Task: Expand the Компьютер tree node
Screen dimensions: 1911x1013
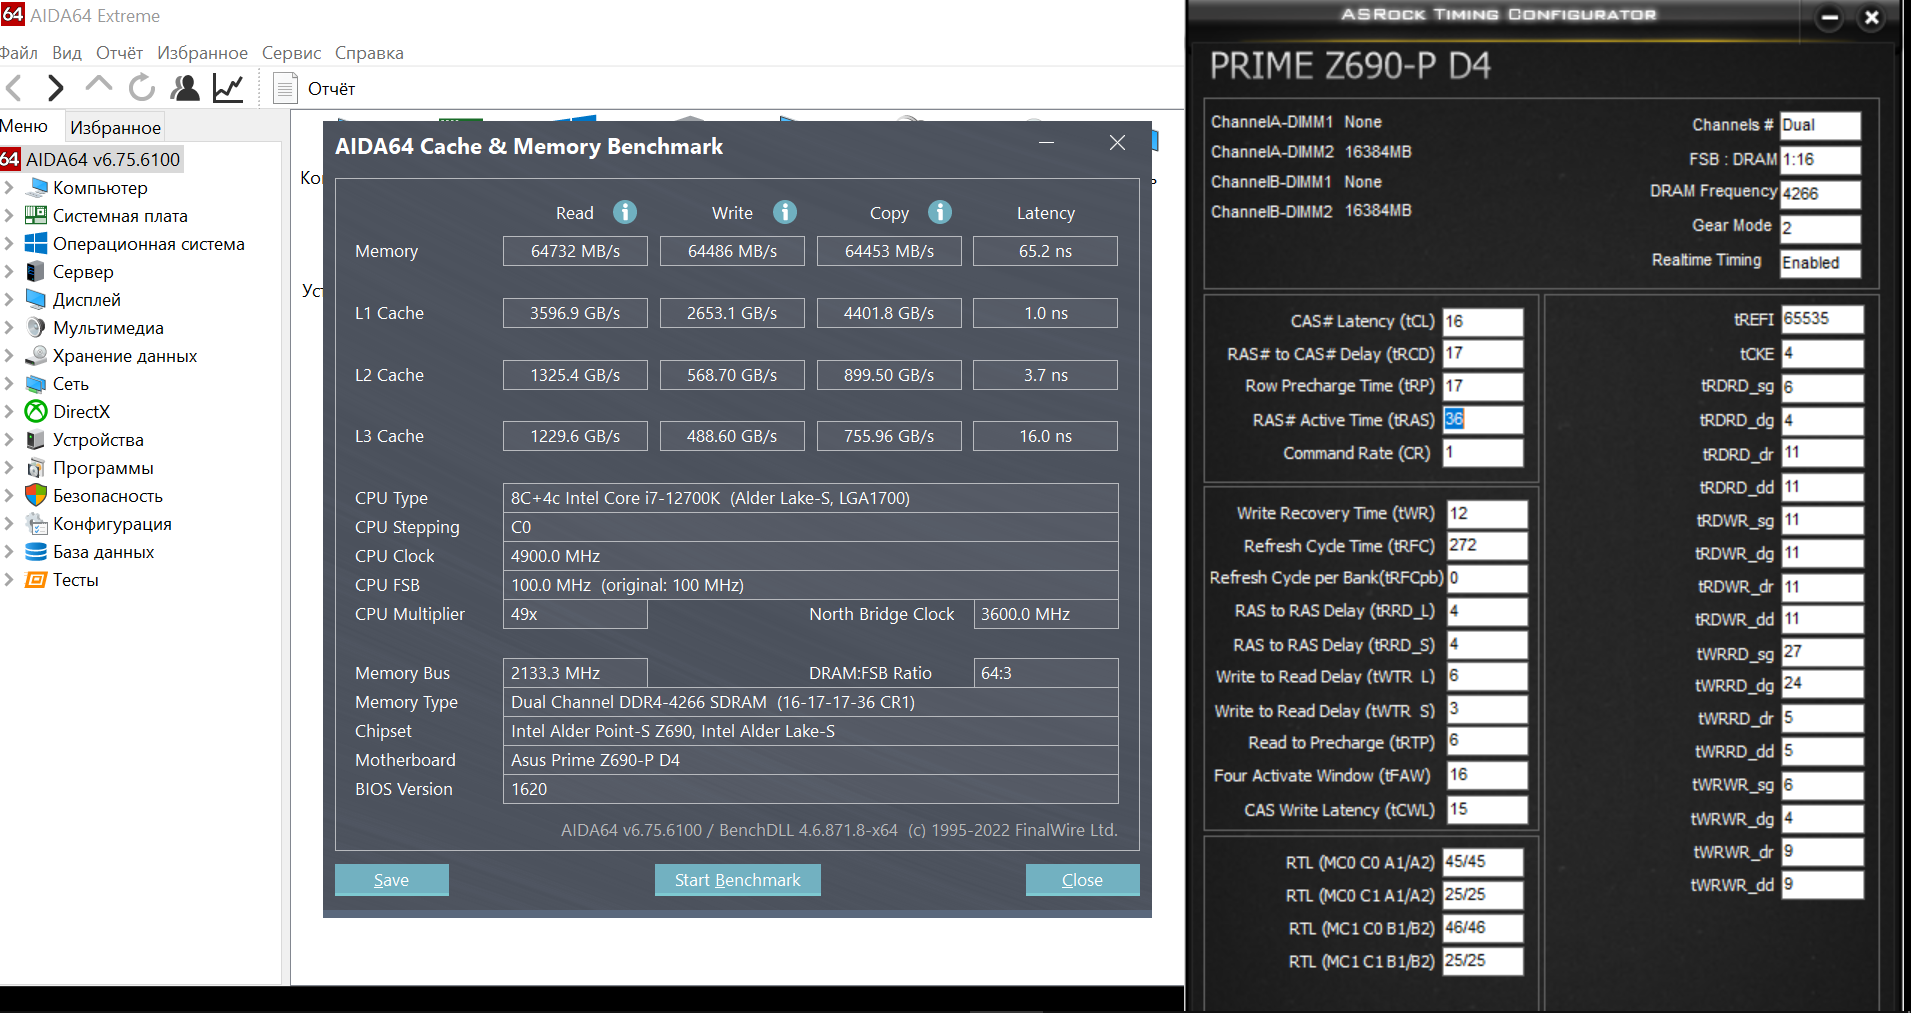Action: (8, 187)
